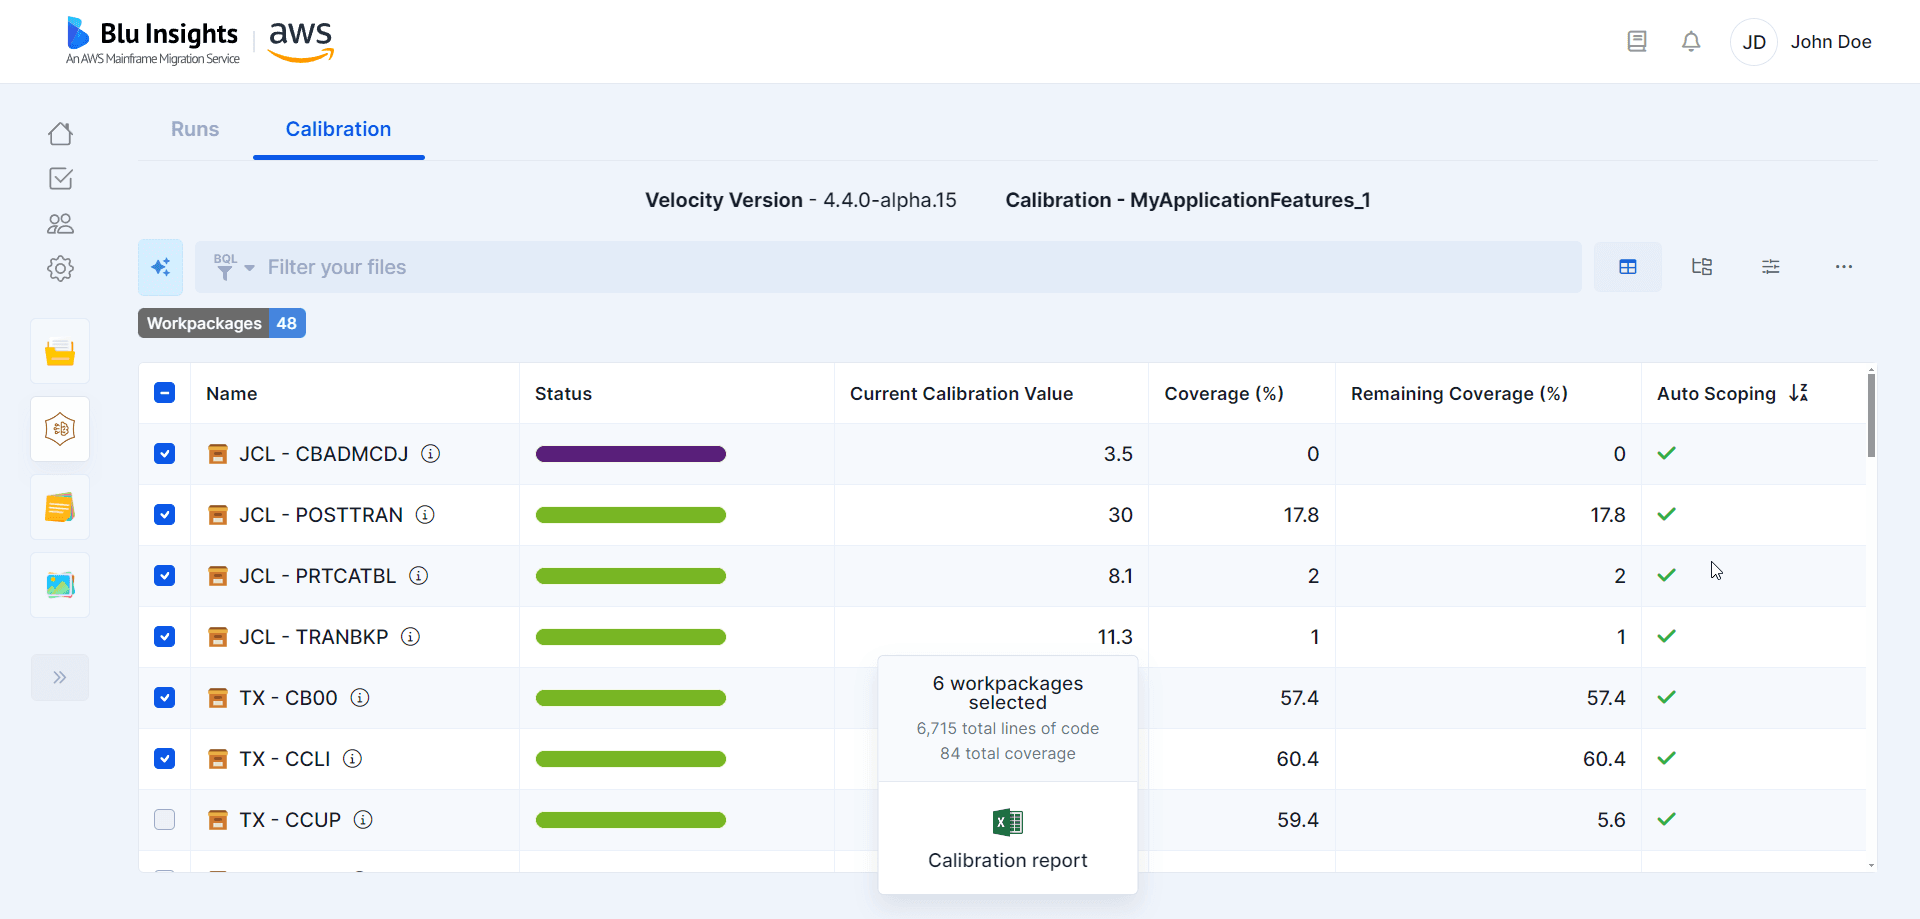This screenshot has height=919, width=1920.
Task: Open the John Doe user name
Action: tap(1831, 42)
